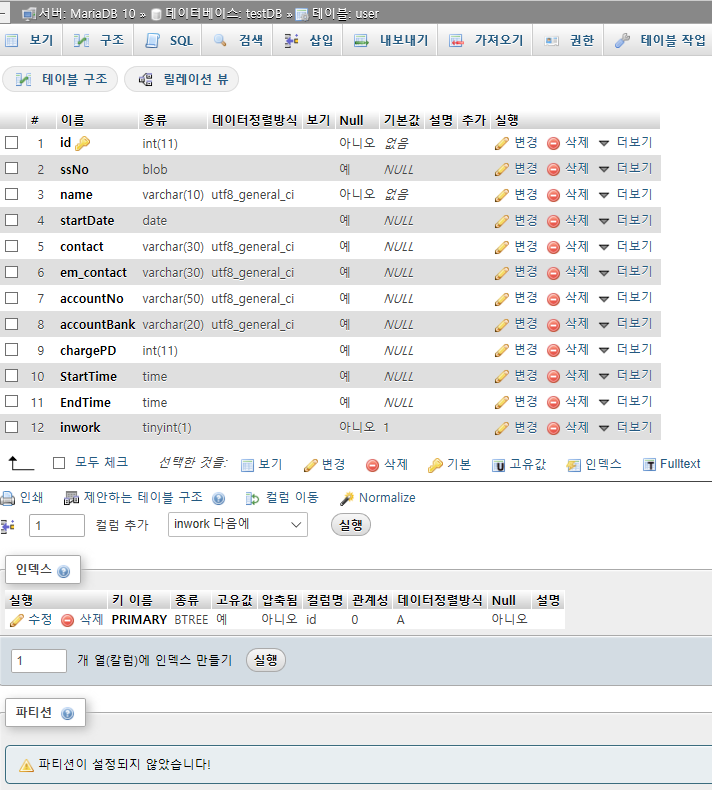This screenshot has width=712, height=790.
Task: Expand 더보기 for accountBank row
Action: point(626,324)
